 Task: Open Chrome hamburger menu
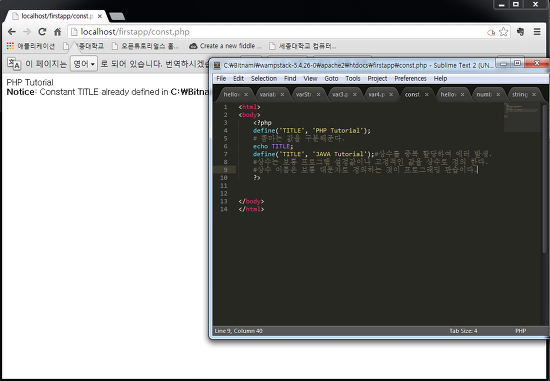point(537,32)
